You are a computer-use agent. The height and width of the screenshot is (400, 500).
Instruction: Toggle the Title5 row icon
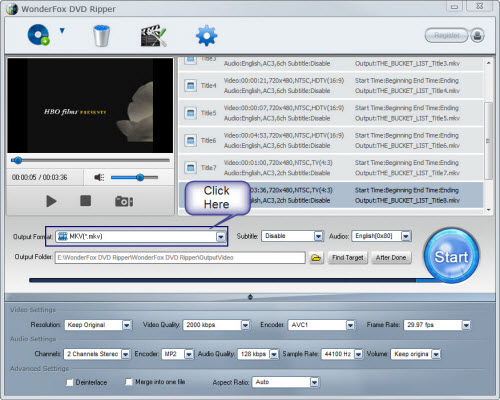[190, 113]
